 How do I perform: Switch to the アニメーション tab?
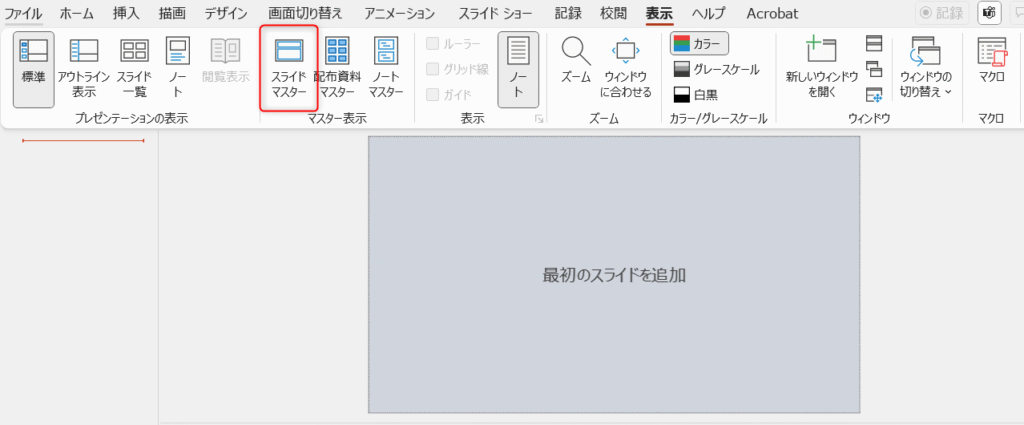(400, 13)
